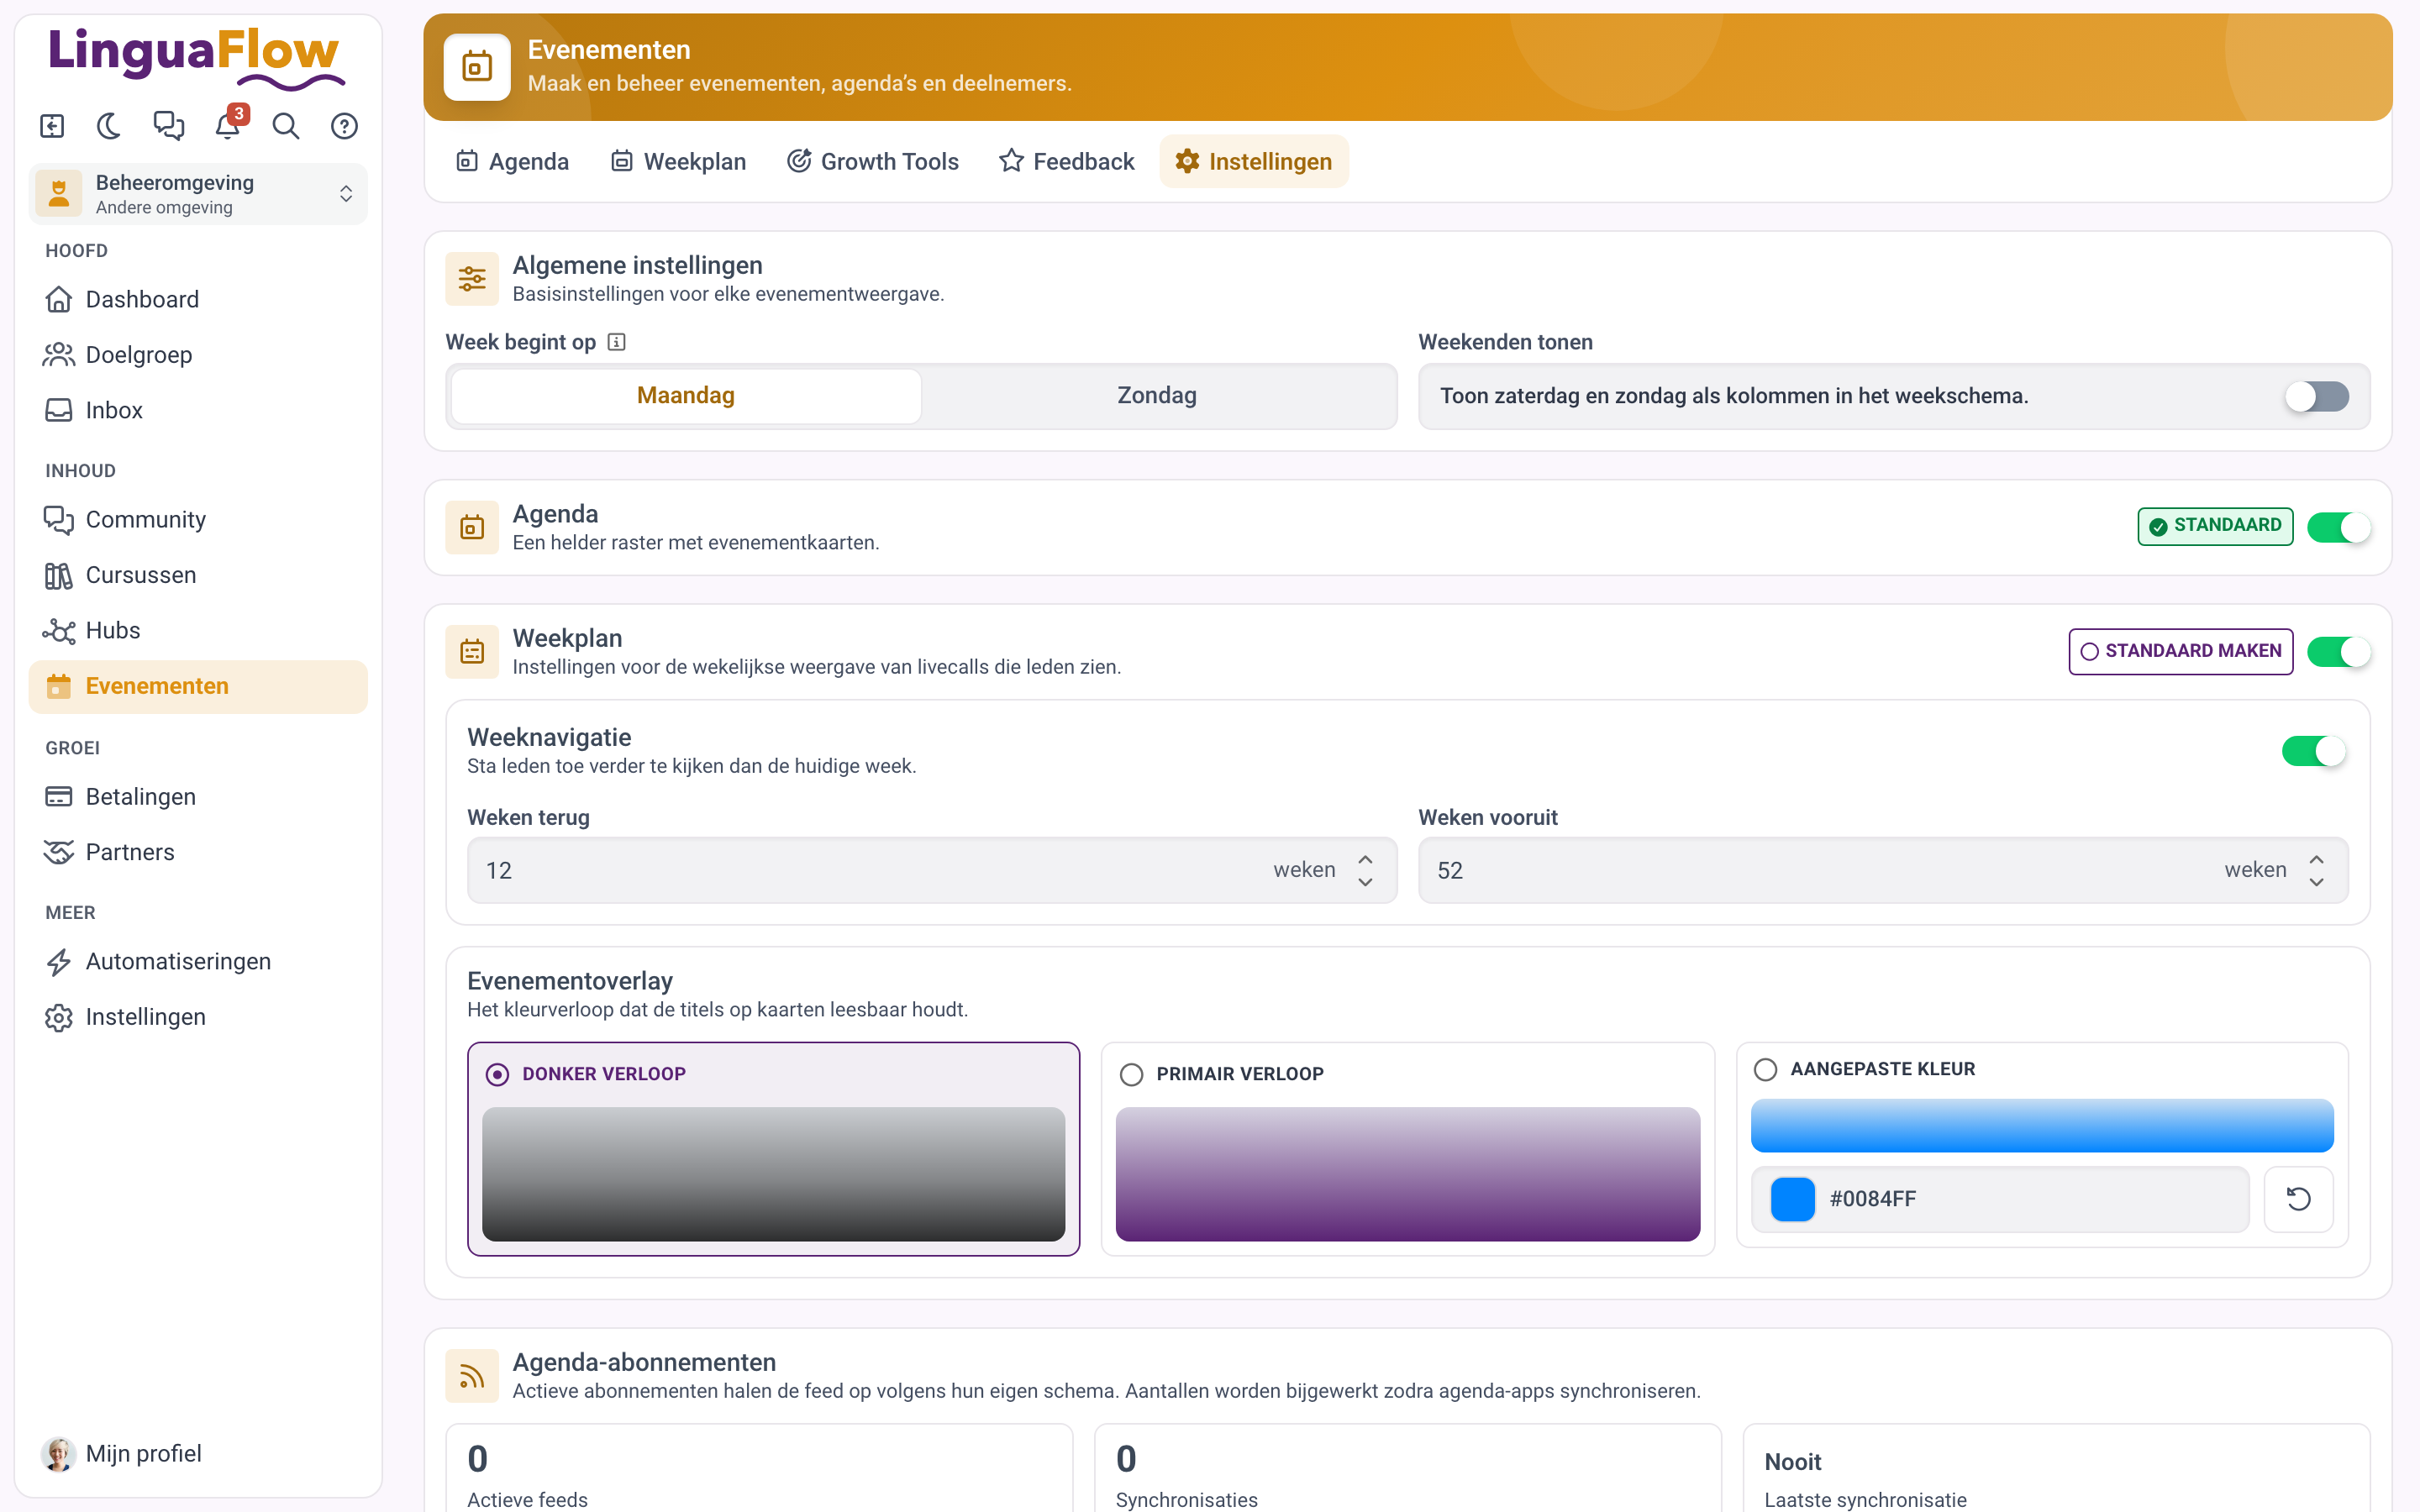Expand the Beheeromgeving environment switcher
This screenshot has height=1512, width=2420.
pyautogui.click(x=198, y=194)
